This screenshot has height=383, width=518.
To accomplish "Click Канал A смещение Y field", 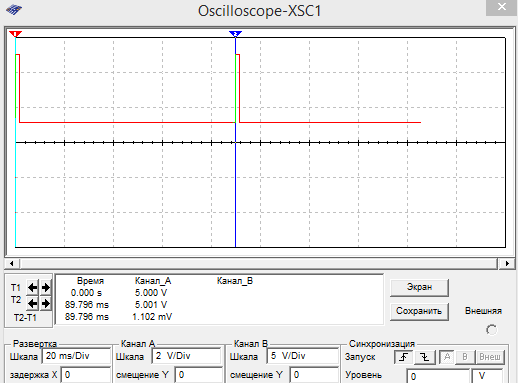I will pyautogui.click(x=199, y=375).
